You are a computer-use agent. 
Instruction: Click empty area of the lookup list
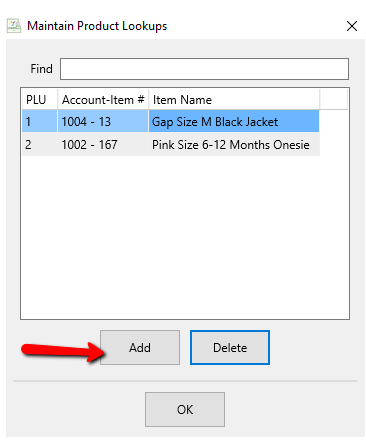(x=185, y=237)
